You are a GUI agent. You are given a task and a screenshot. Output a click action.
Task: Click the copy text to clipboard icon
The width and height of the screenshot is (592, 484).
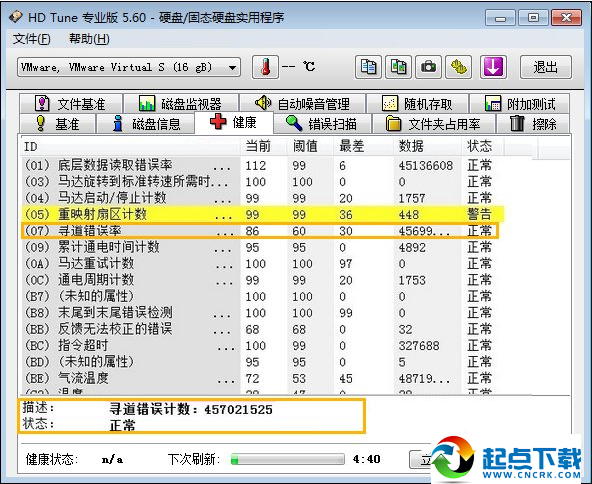point(368,67)
